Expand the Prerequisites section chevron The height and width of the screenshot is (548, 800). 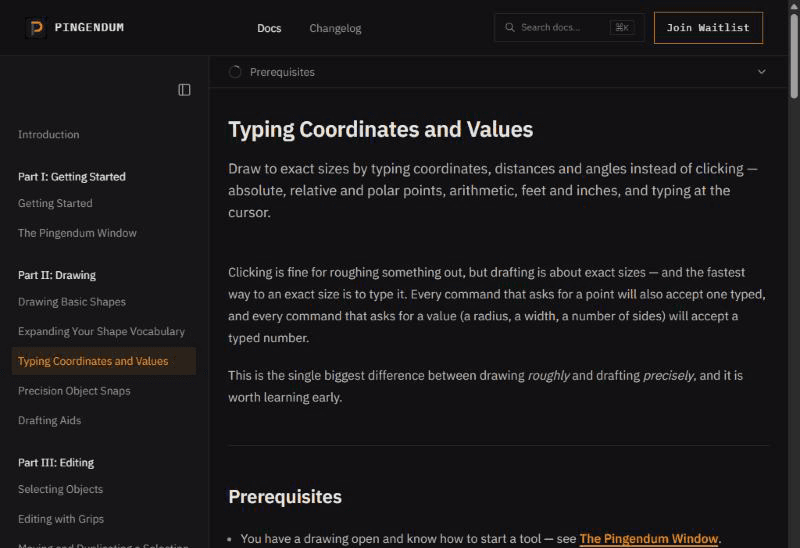tap(761, 72)
